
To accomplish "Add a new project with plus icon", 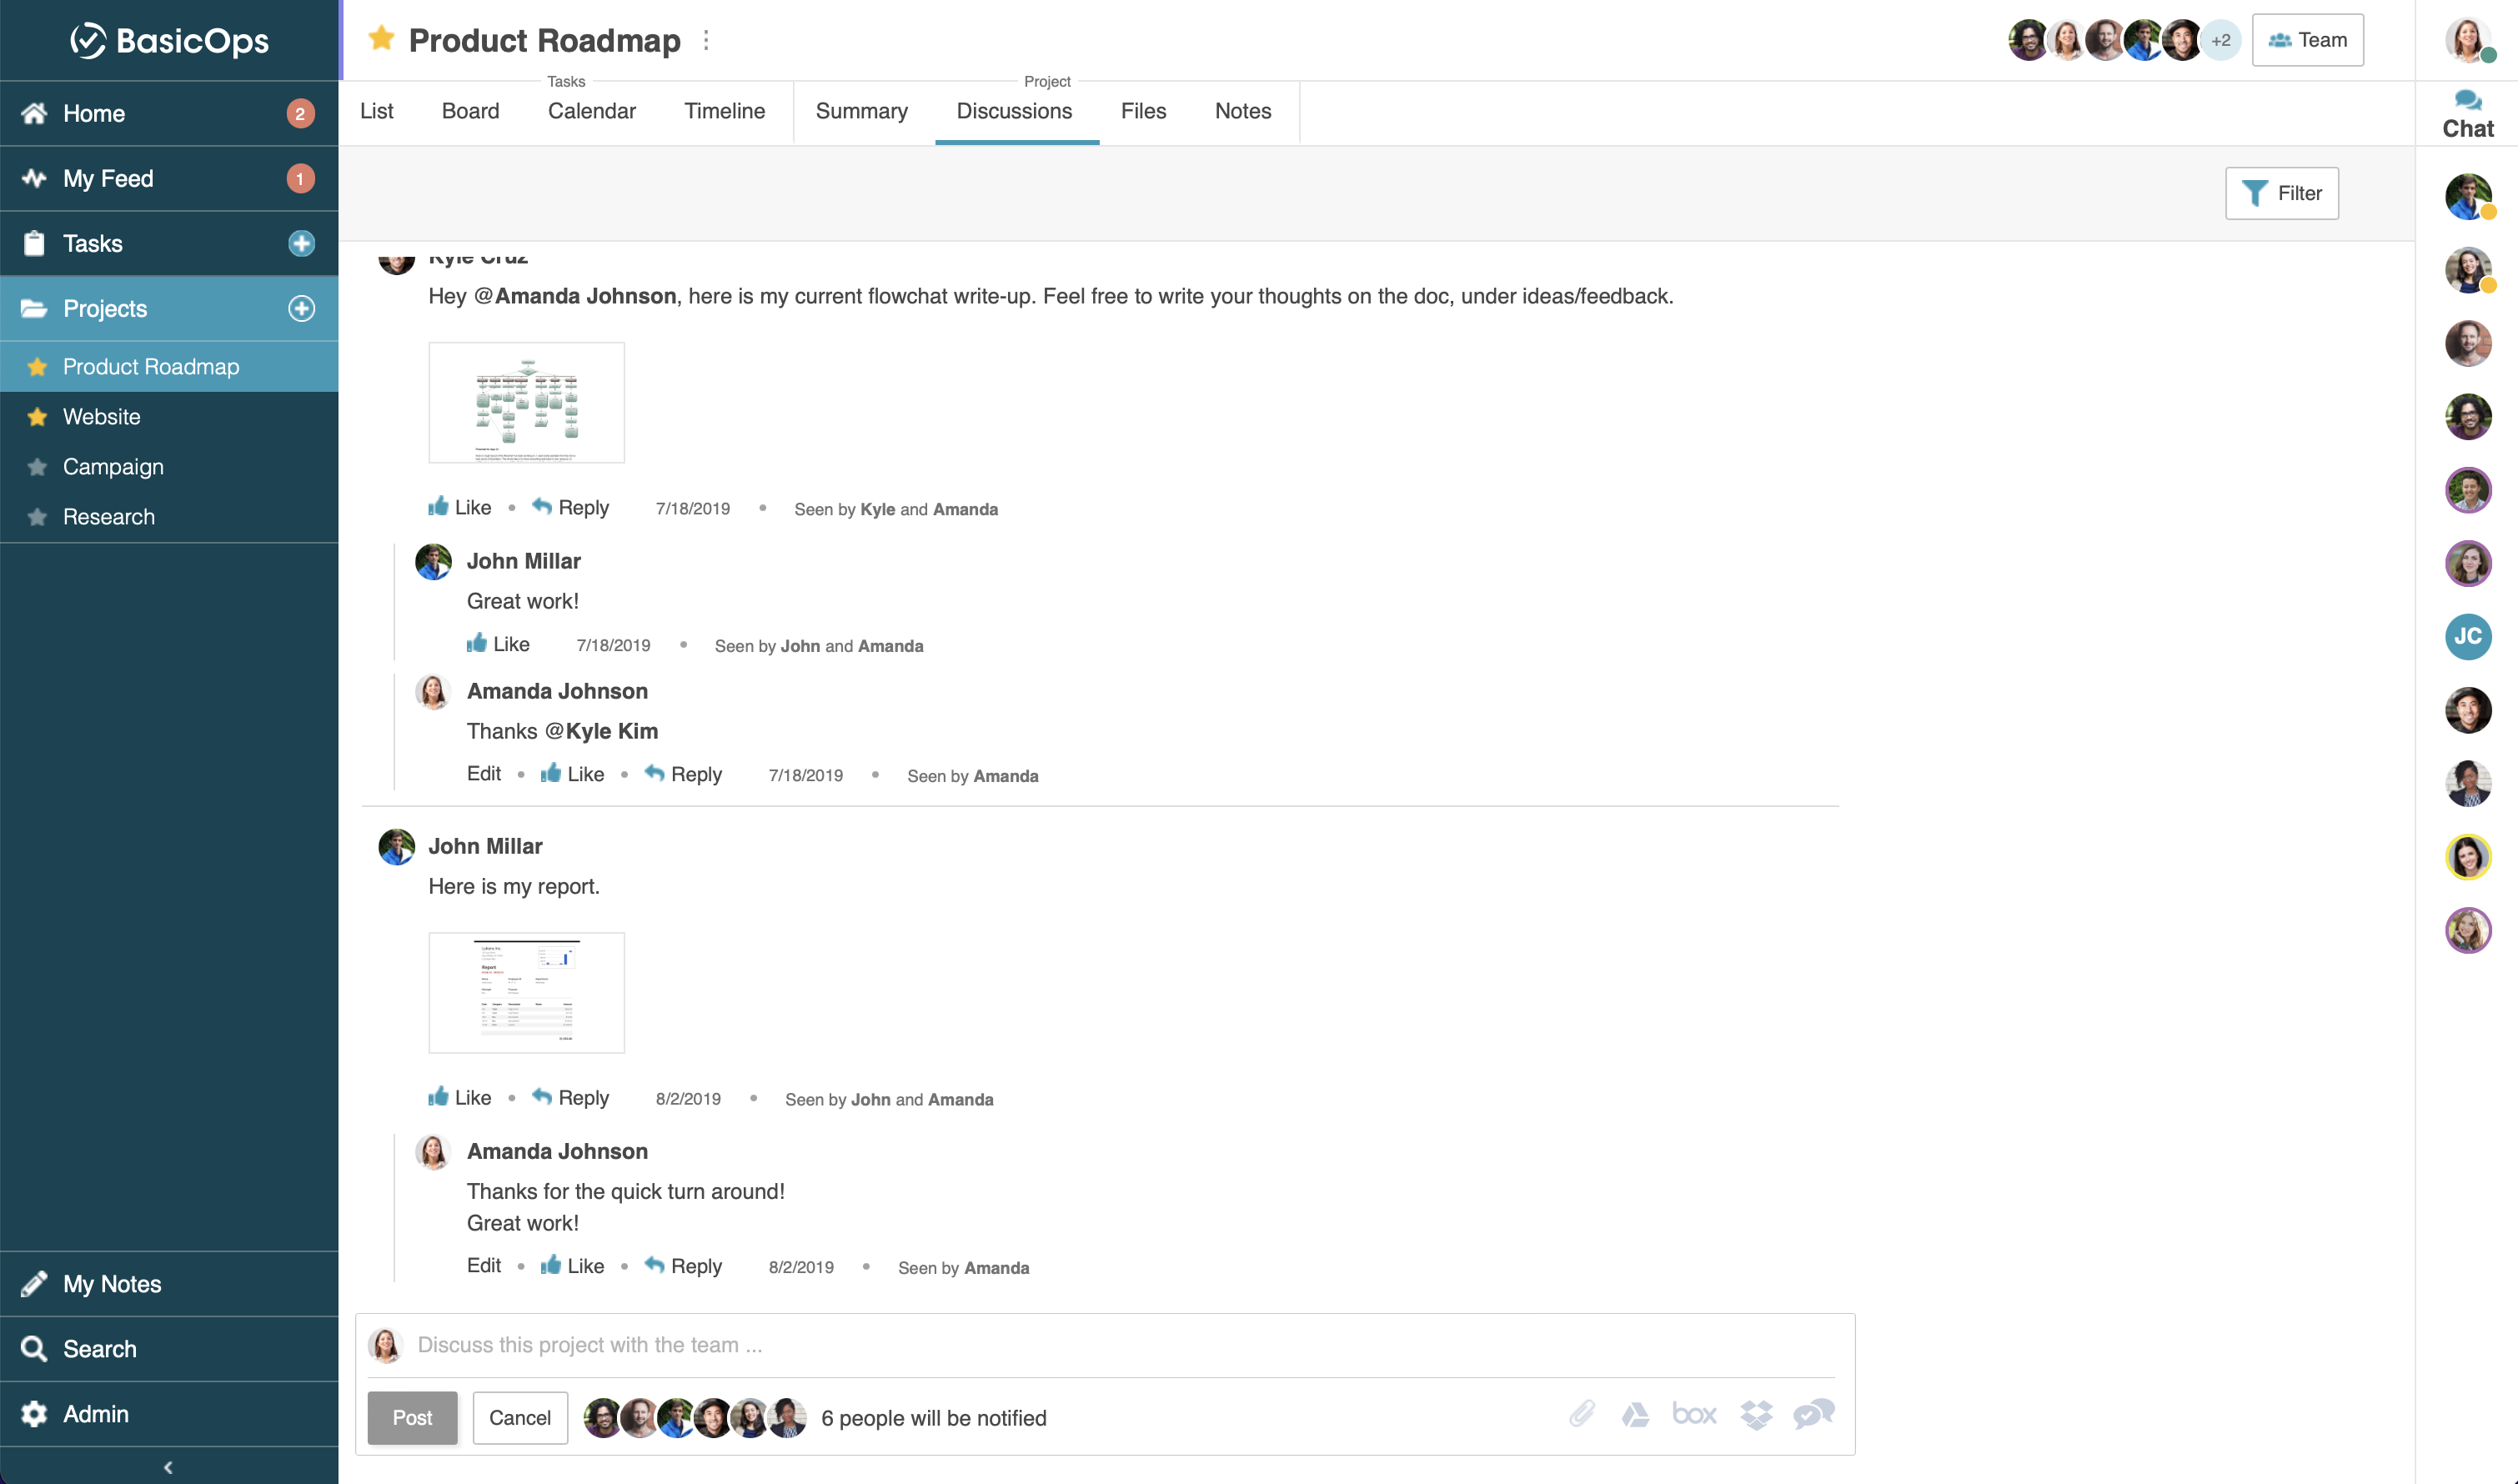I will (301, 308).
